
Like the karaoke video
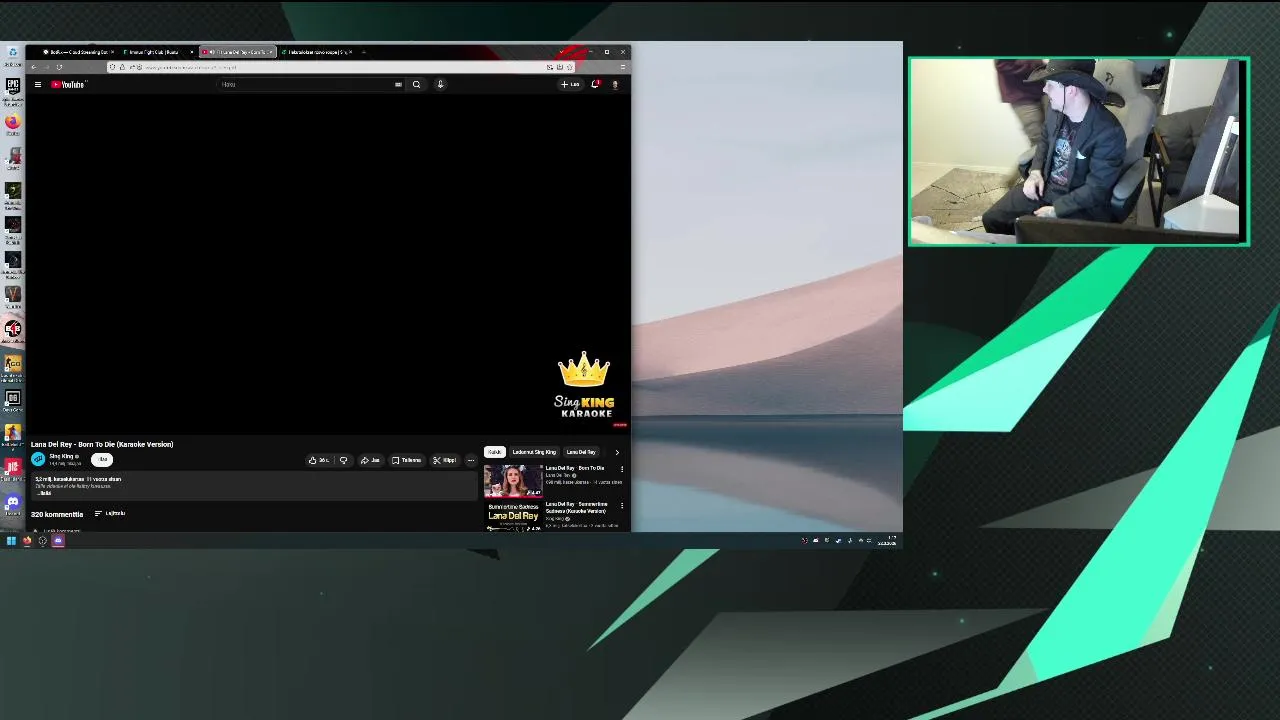point(318,460)
